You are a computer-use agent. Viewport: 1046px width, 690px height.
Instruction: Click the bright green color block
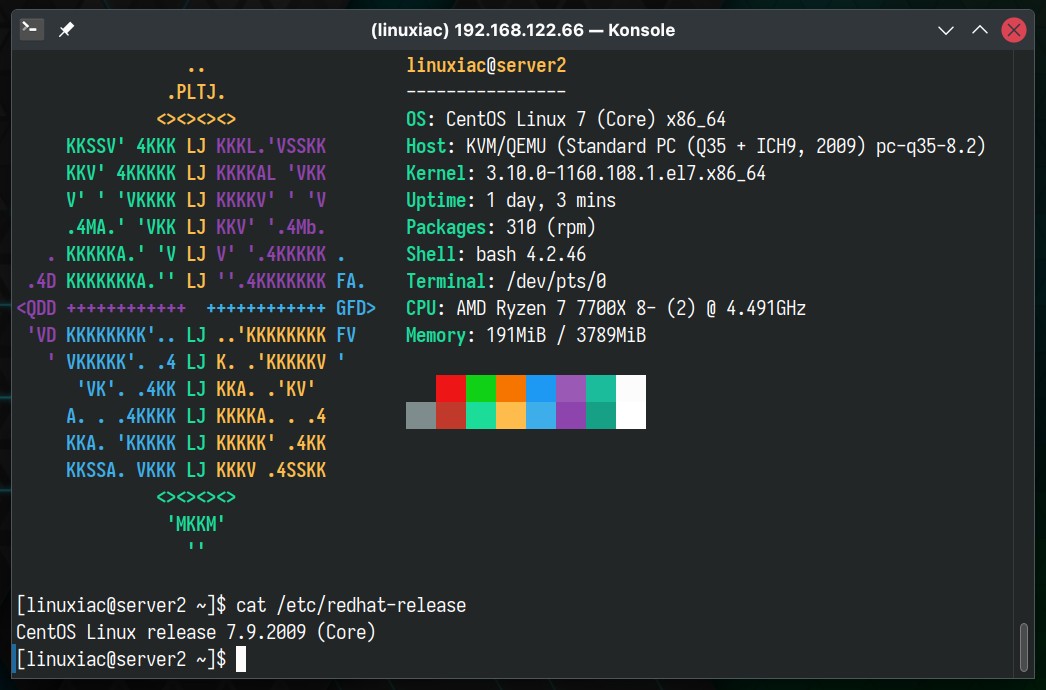click(x=481, y=388)
